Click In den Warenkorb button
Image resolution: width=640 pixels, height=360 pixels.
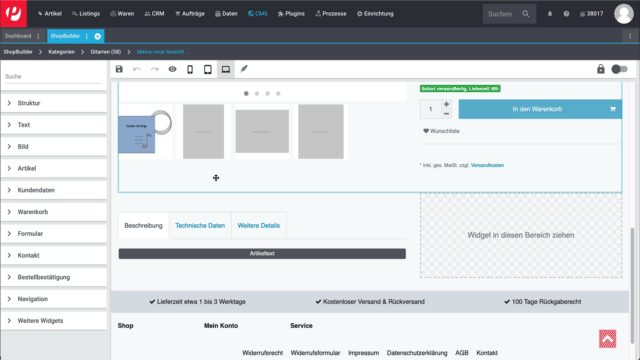[540, 109]
